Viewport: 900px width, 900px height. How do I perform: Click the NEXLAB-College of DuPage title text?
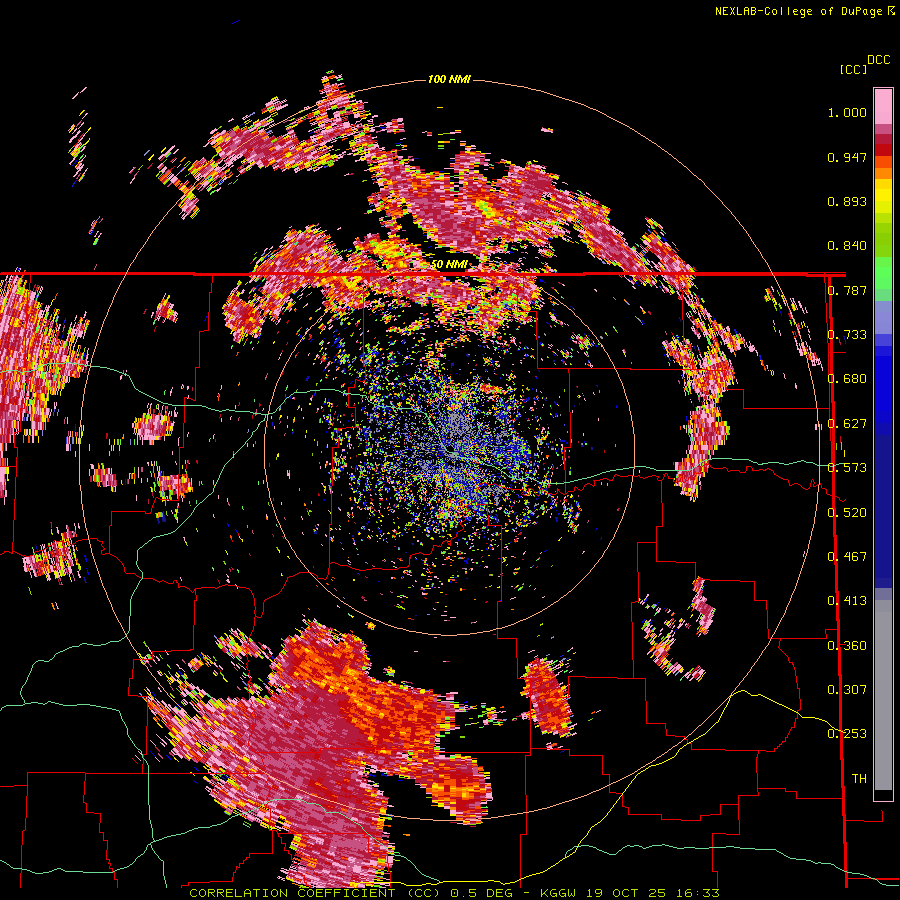pos(798,11)
